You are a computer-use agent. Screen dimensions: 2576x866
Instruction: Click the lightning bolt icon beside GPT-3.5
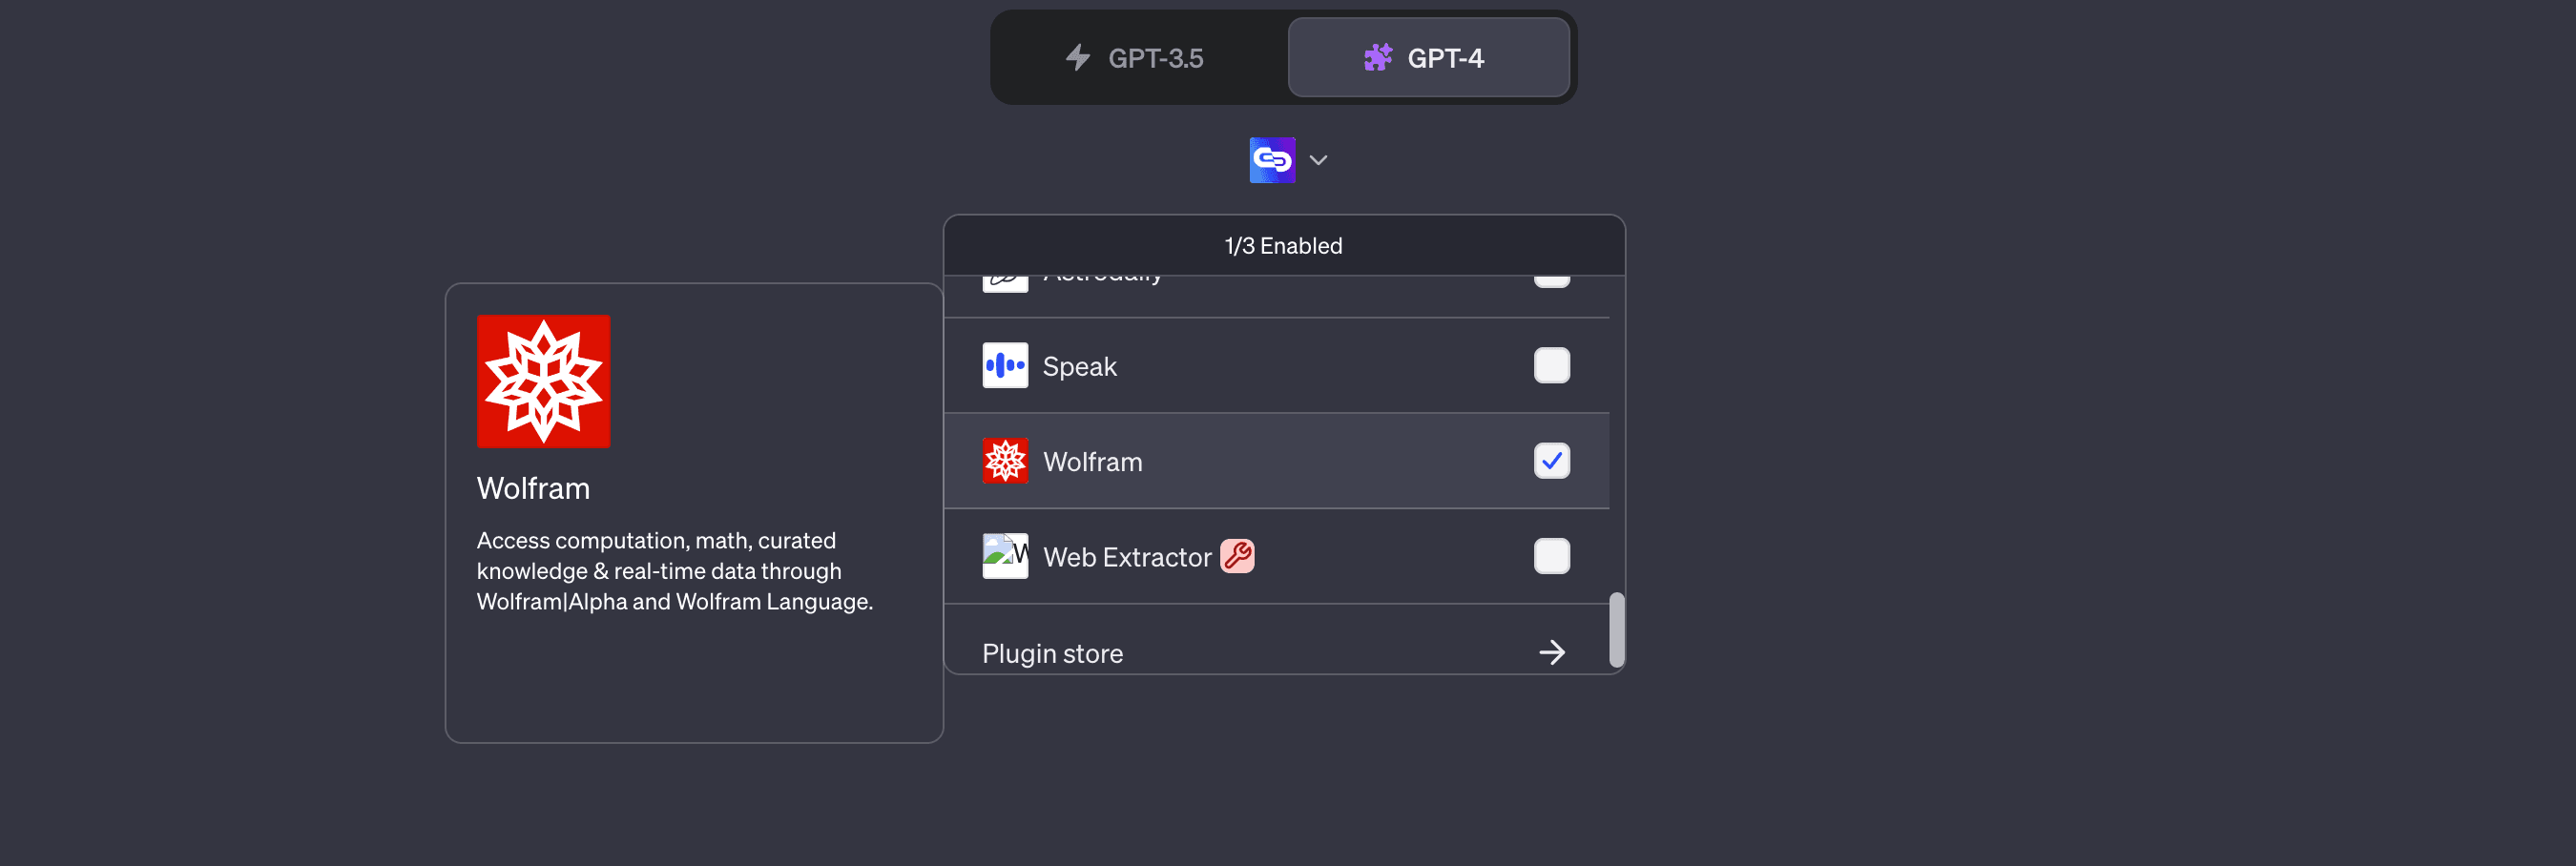point(1077,57)
